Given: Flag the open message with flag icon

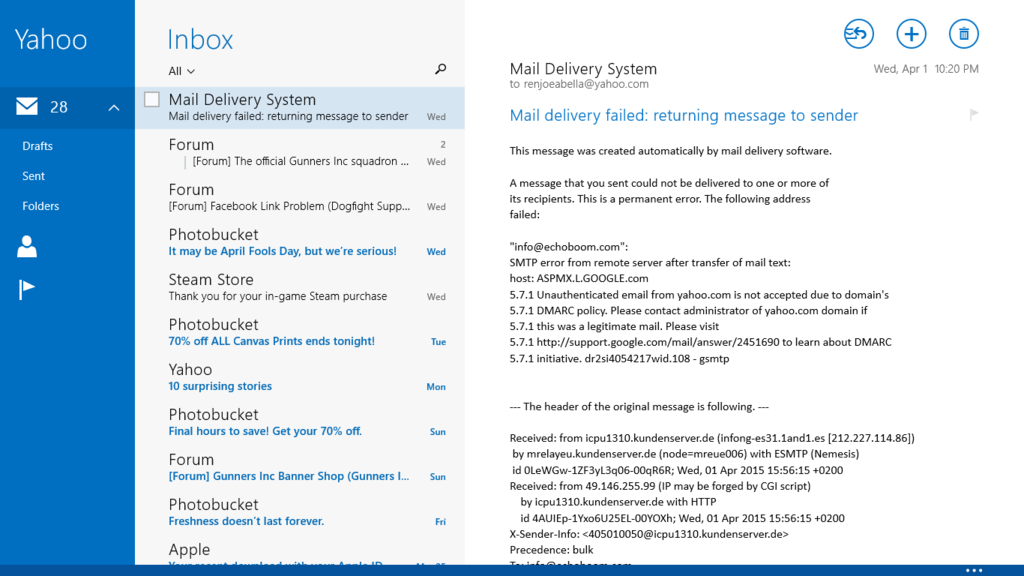Looking at the screenshot, I should pos(974,115).
